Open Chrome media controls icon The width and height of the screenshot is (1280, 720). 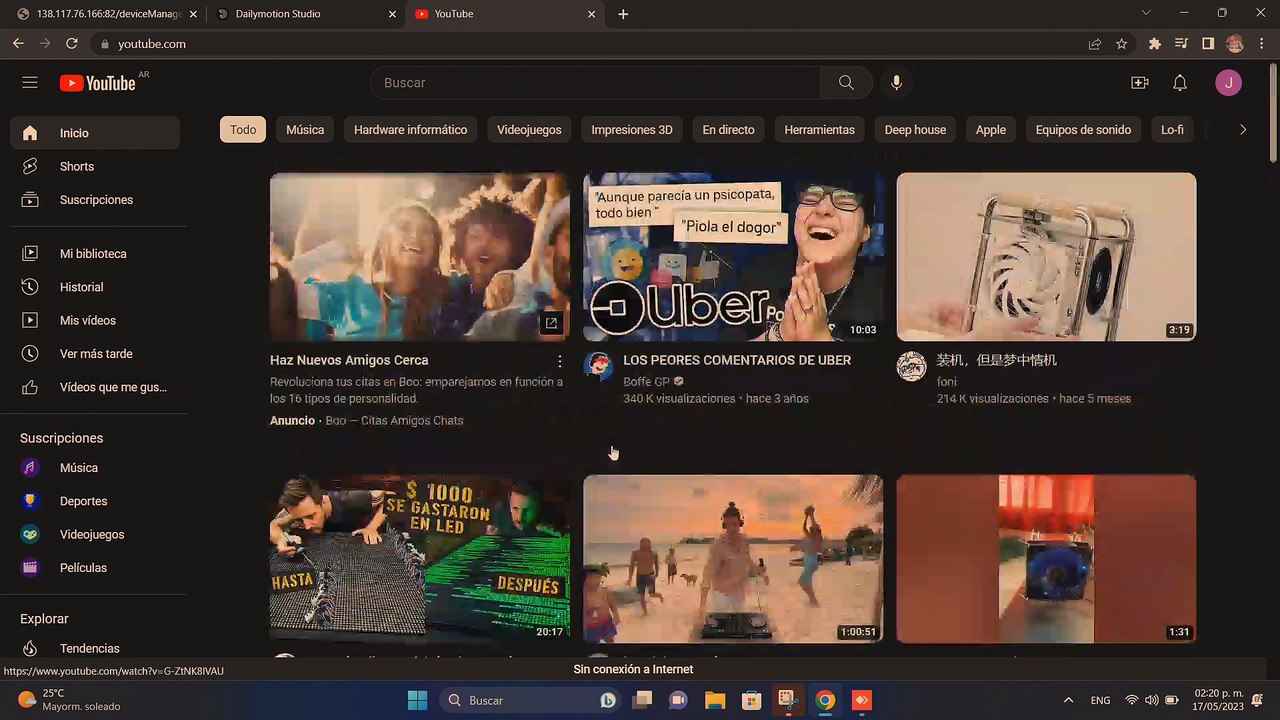[1181, 44]
